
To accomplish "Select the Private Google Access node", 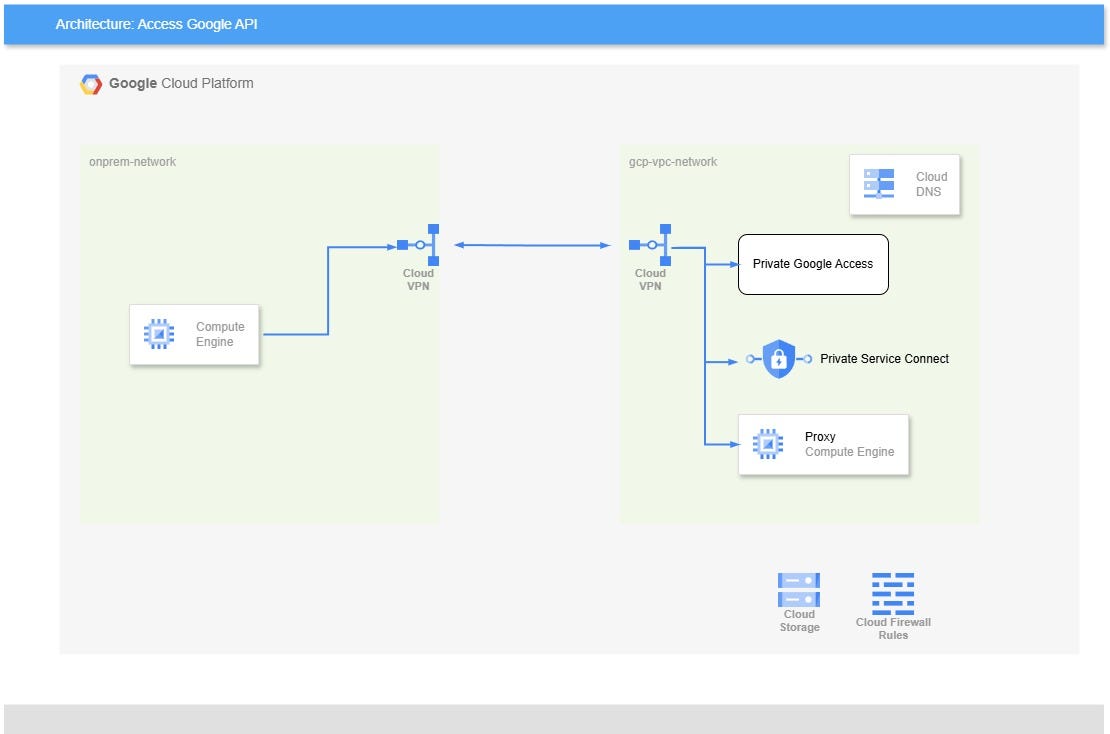I will [813, 264].
